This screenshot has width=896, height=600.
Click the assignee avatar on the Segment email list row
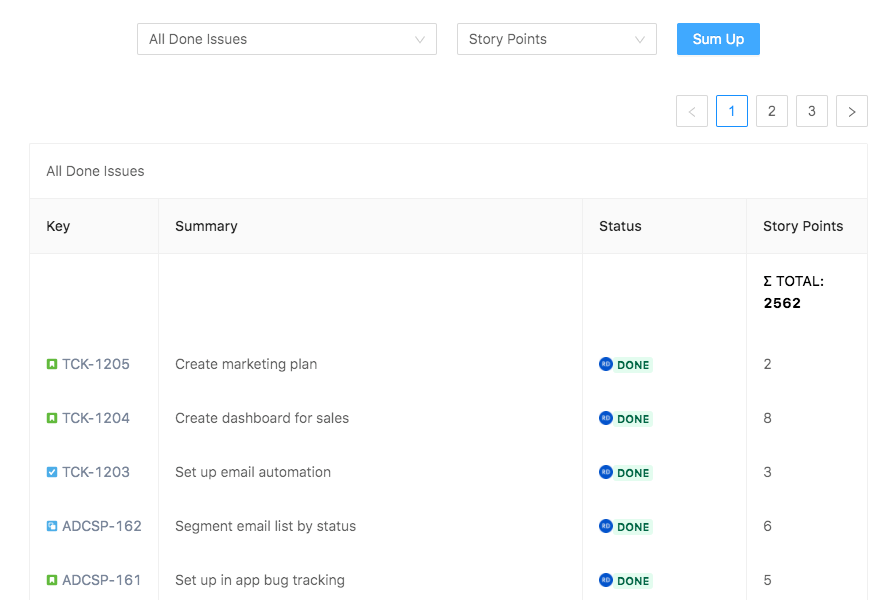(605, 526)
